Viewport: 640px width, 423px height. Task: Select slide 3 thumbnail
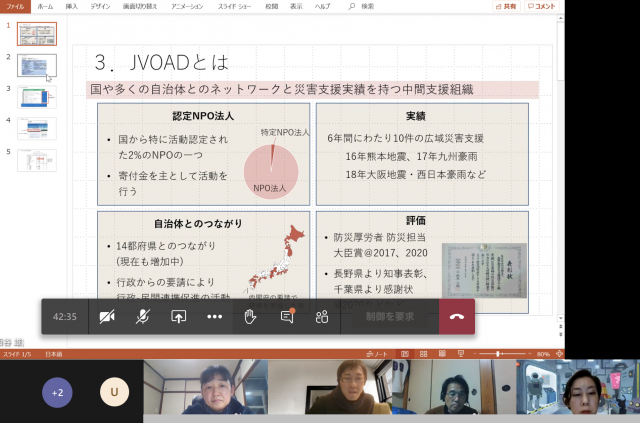37,97
